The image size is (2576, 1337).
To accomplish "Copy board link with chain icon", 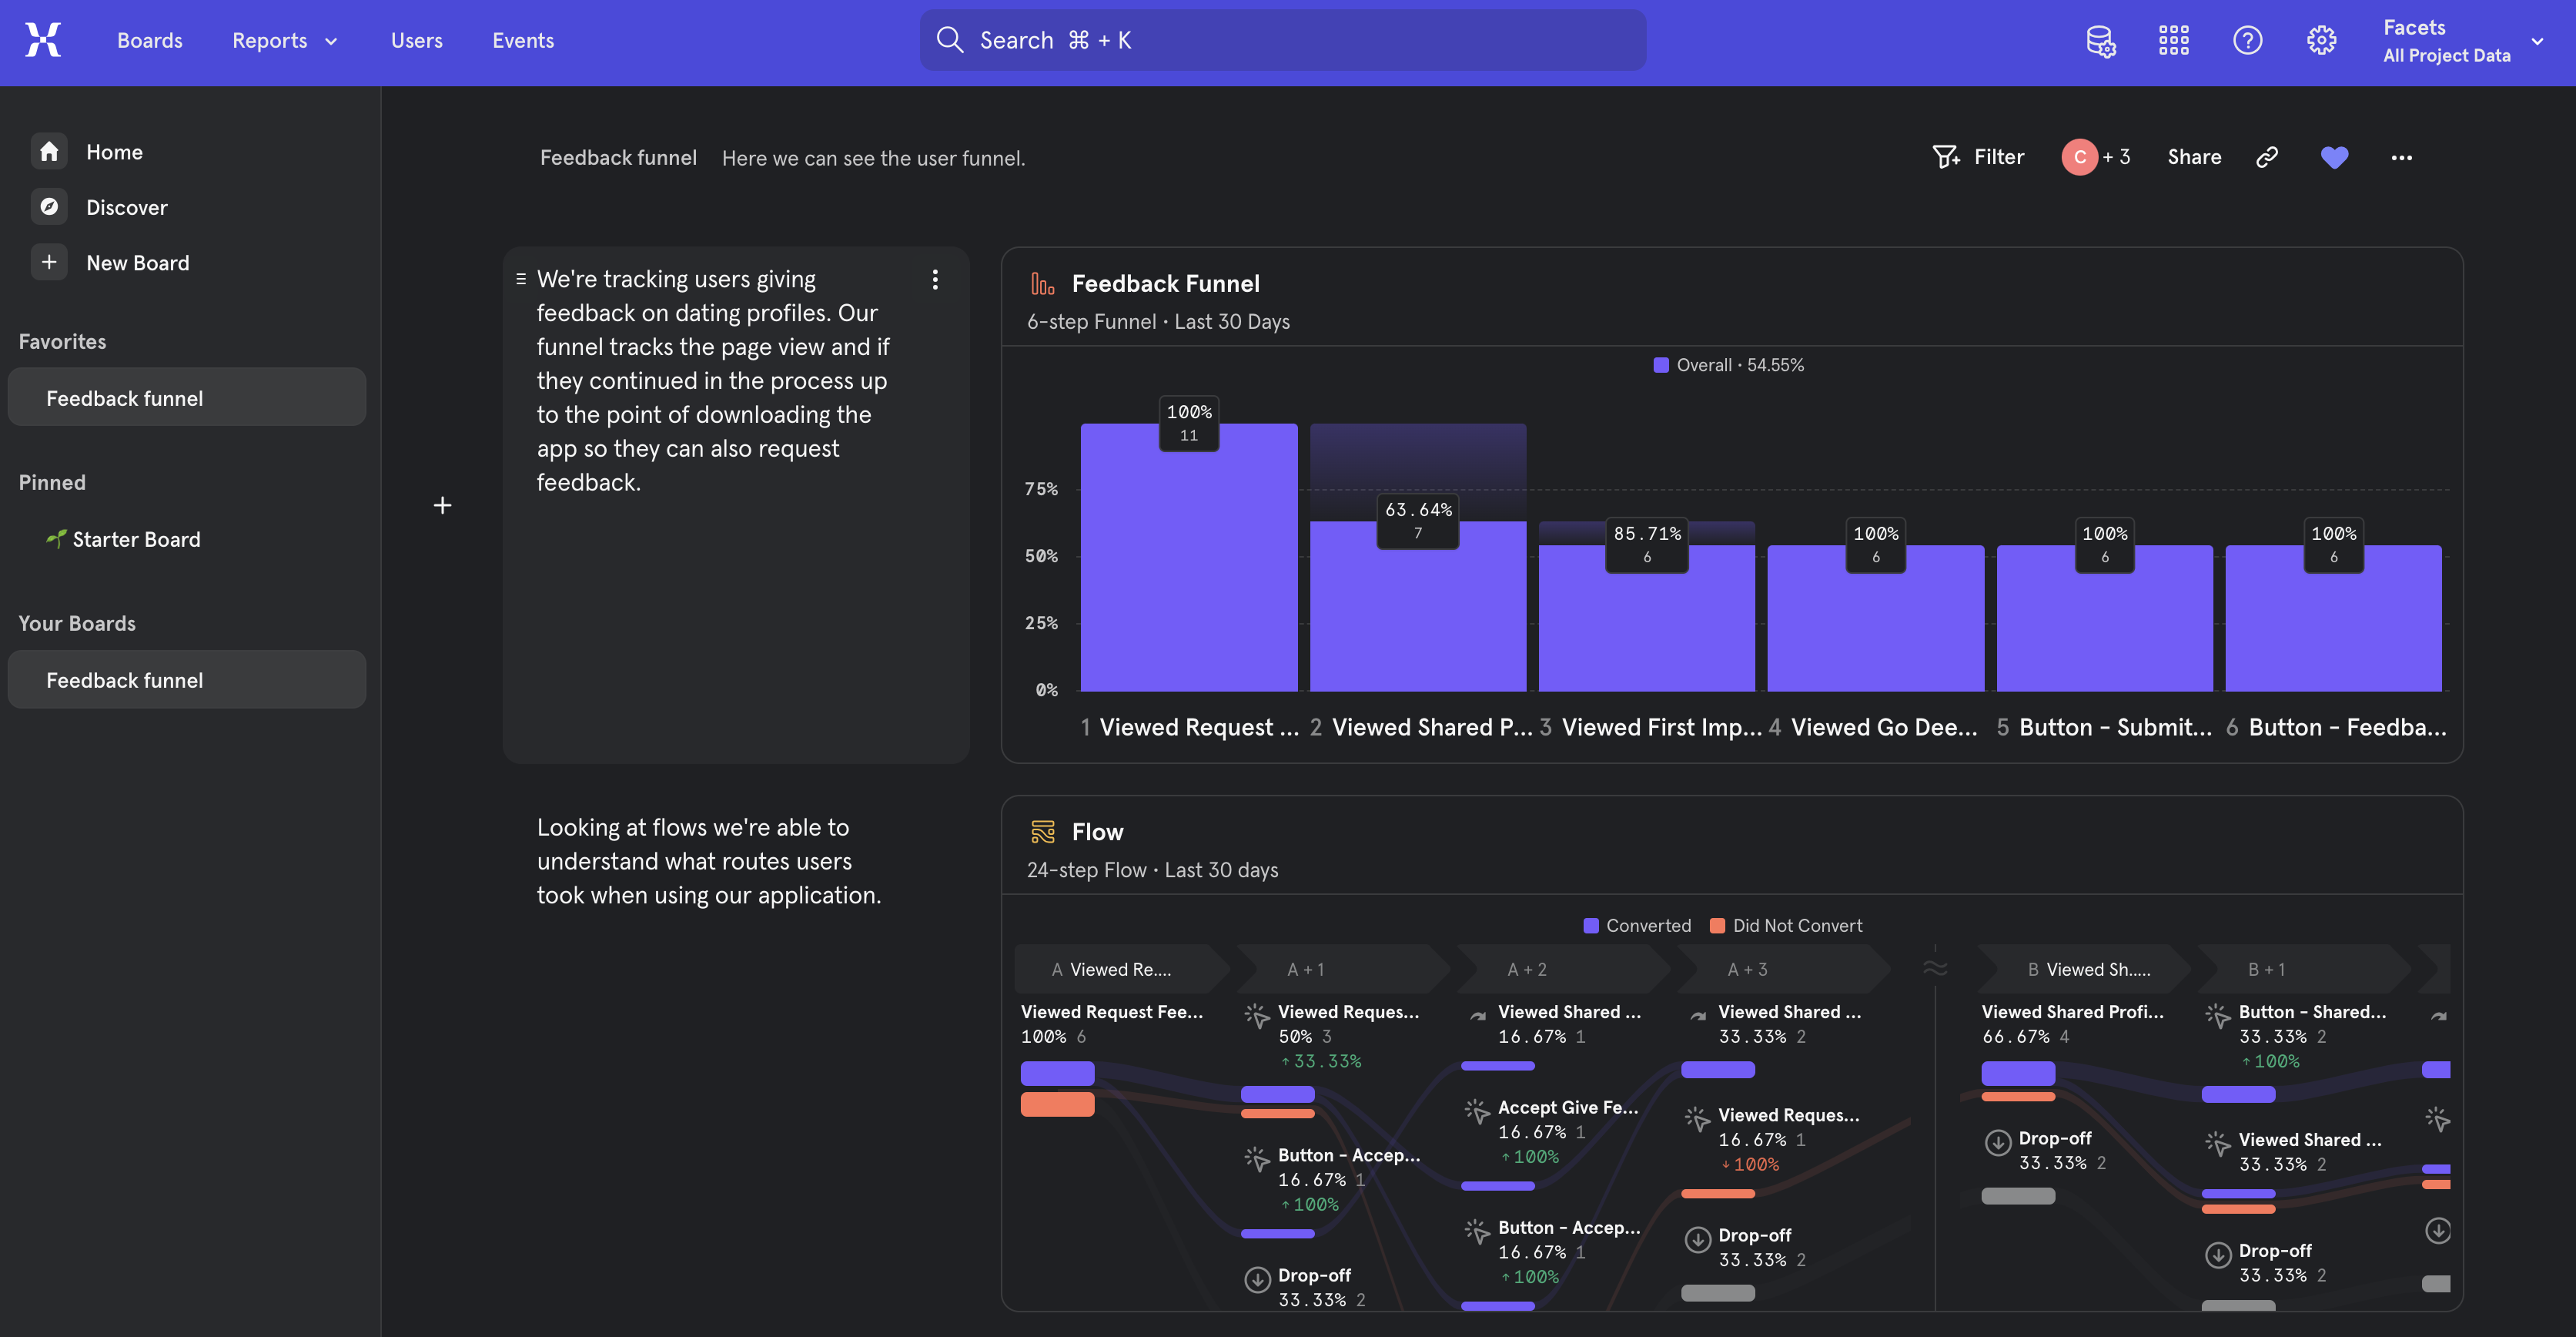I will click(2267, 157).
